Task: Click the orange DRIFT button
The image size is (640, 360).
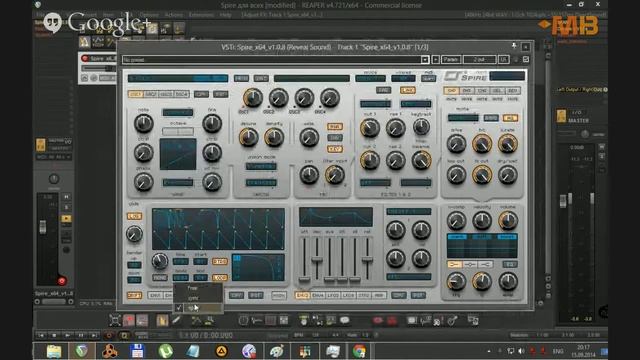Action: pos(134,295)
